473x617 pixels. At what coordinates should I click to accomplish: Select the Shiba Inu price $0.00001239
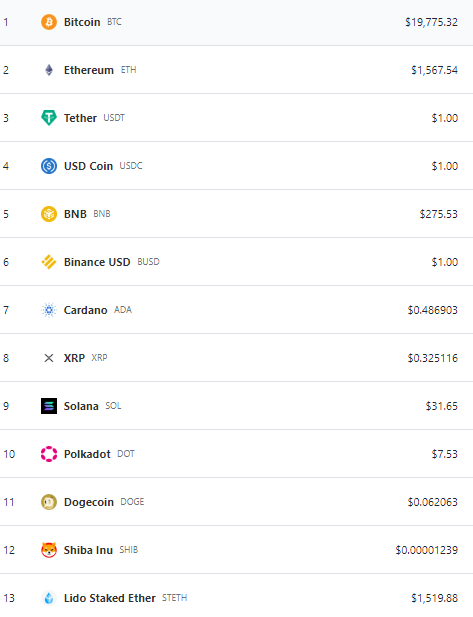tap(427, 550)
